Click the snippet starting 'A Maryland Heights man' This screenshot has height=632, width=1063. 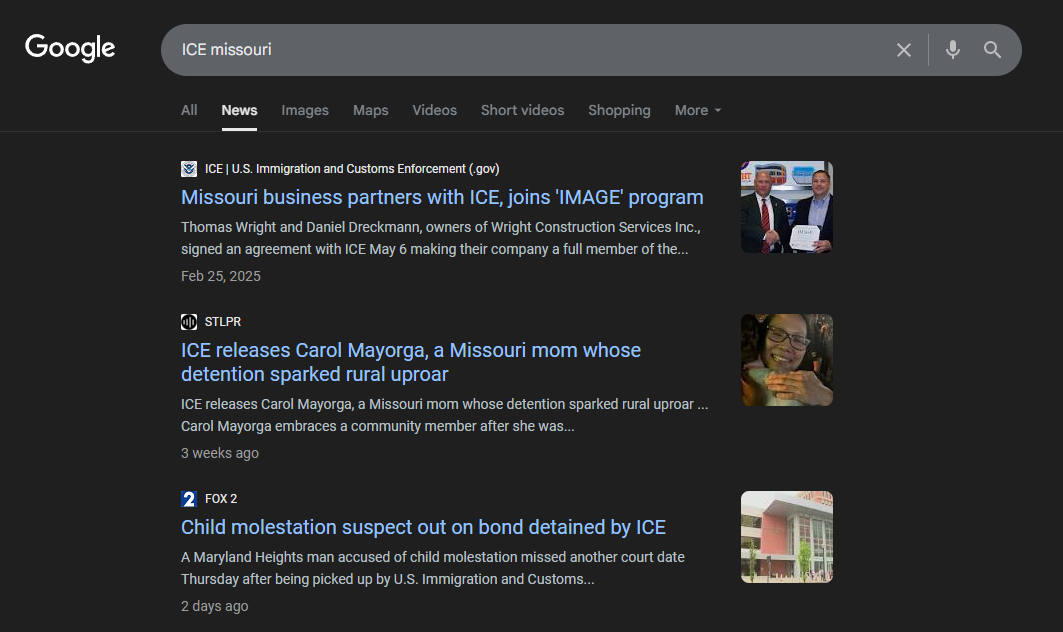point(433,568)
